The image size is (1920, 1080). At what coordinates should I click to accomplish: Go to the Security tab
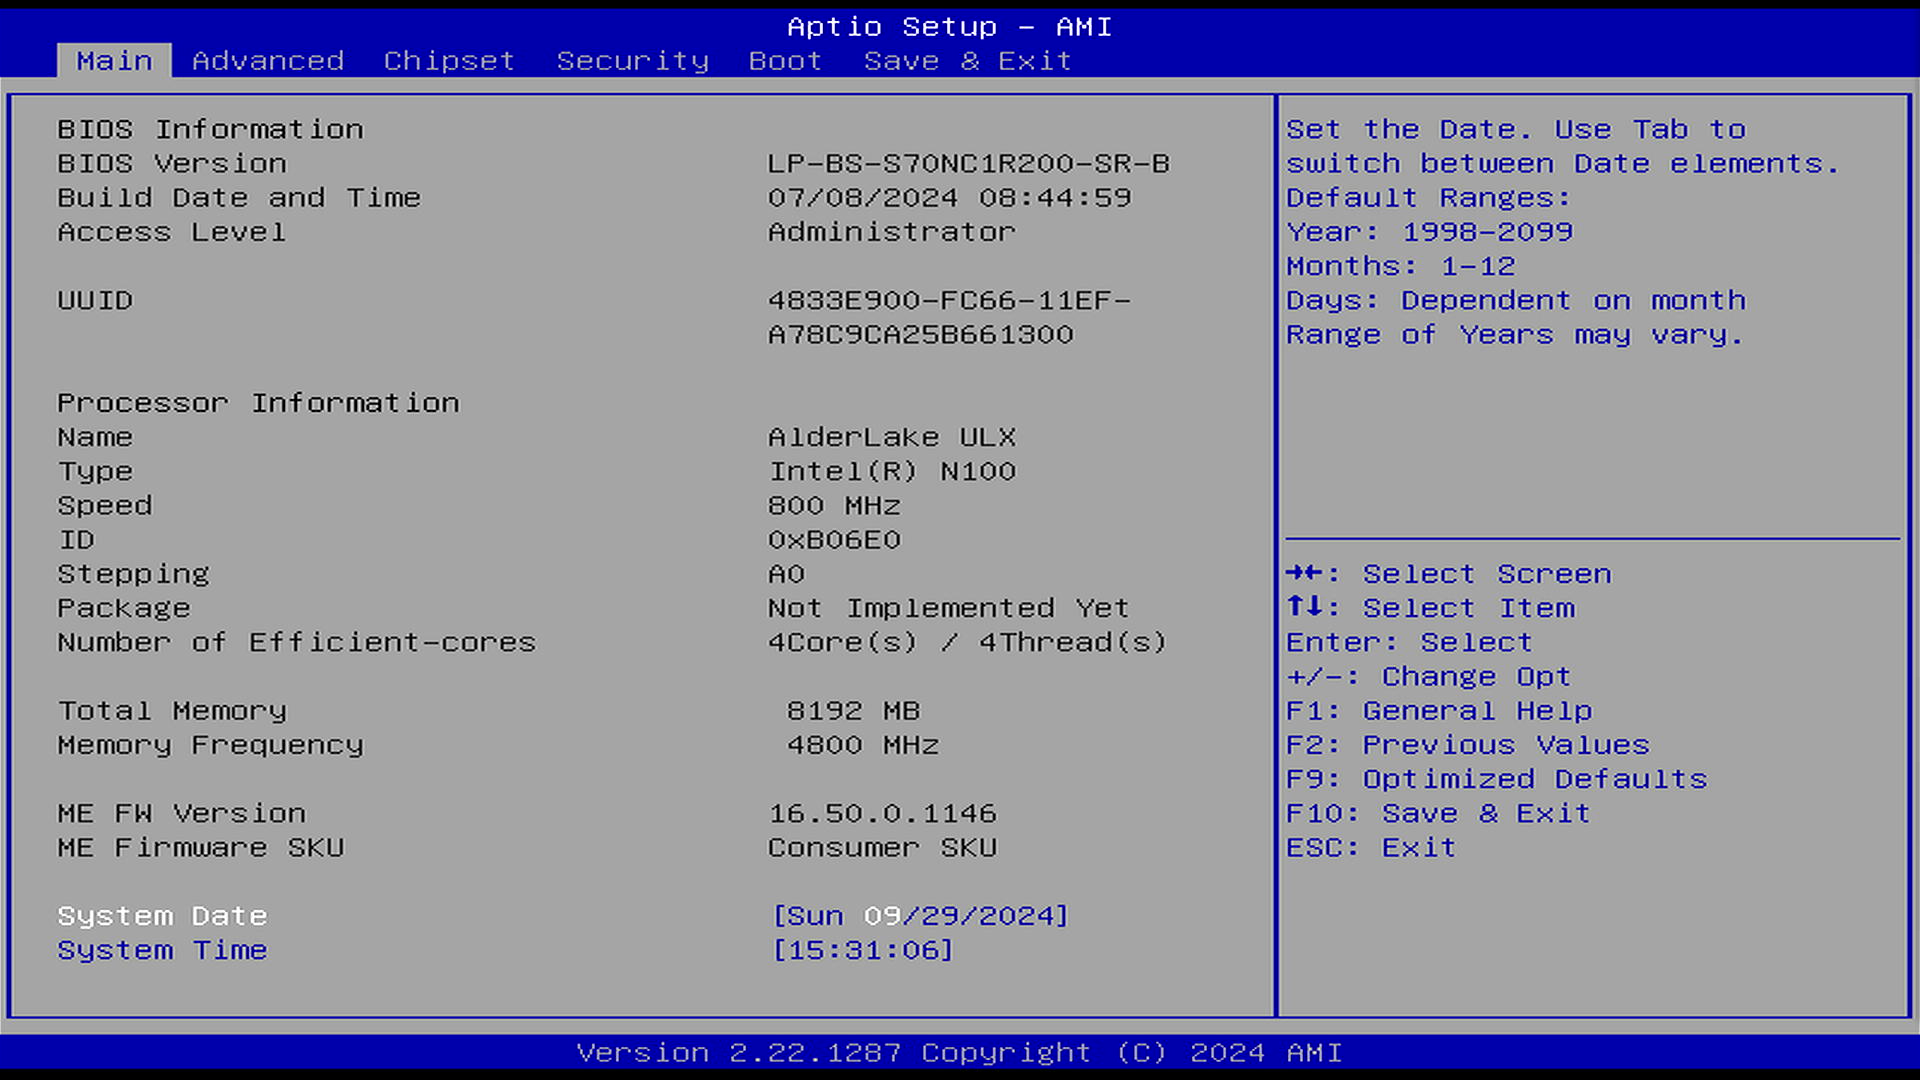(632, 61)
